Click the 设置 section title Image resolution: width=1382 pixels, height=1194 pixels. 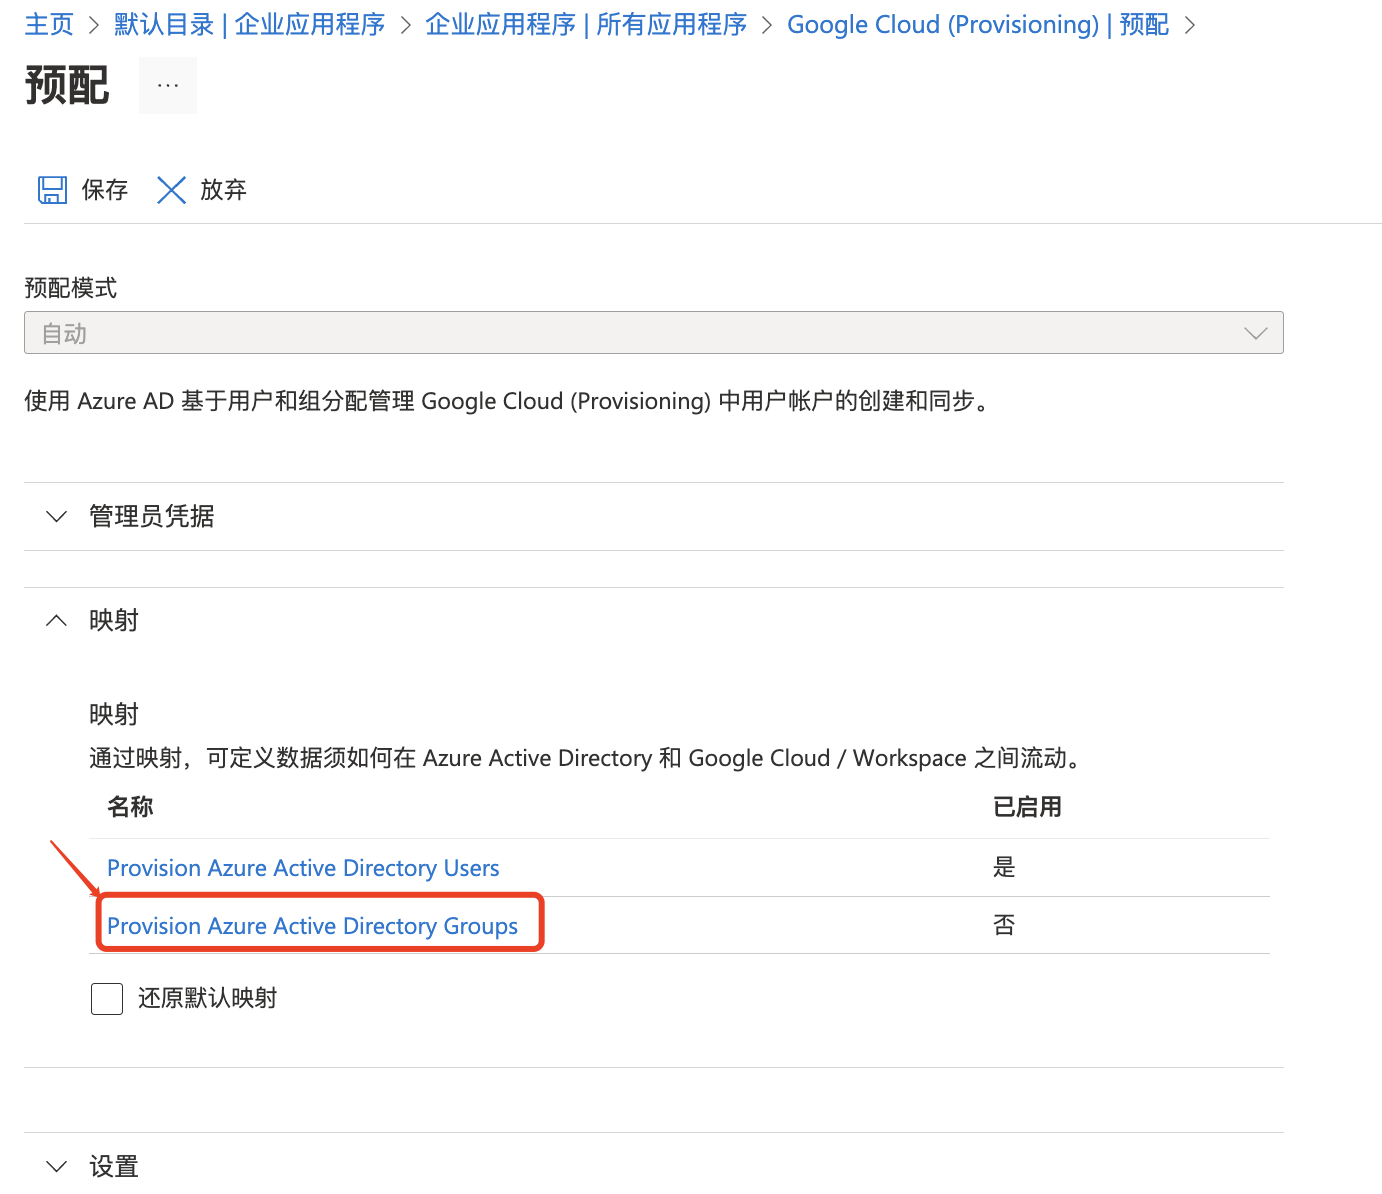pyautogui.click(x=114, y=1167)
